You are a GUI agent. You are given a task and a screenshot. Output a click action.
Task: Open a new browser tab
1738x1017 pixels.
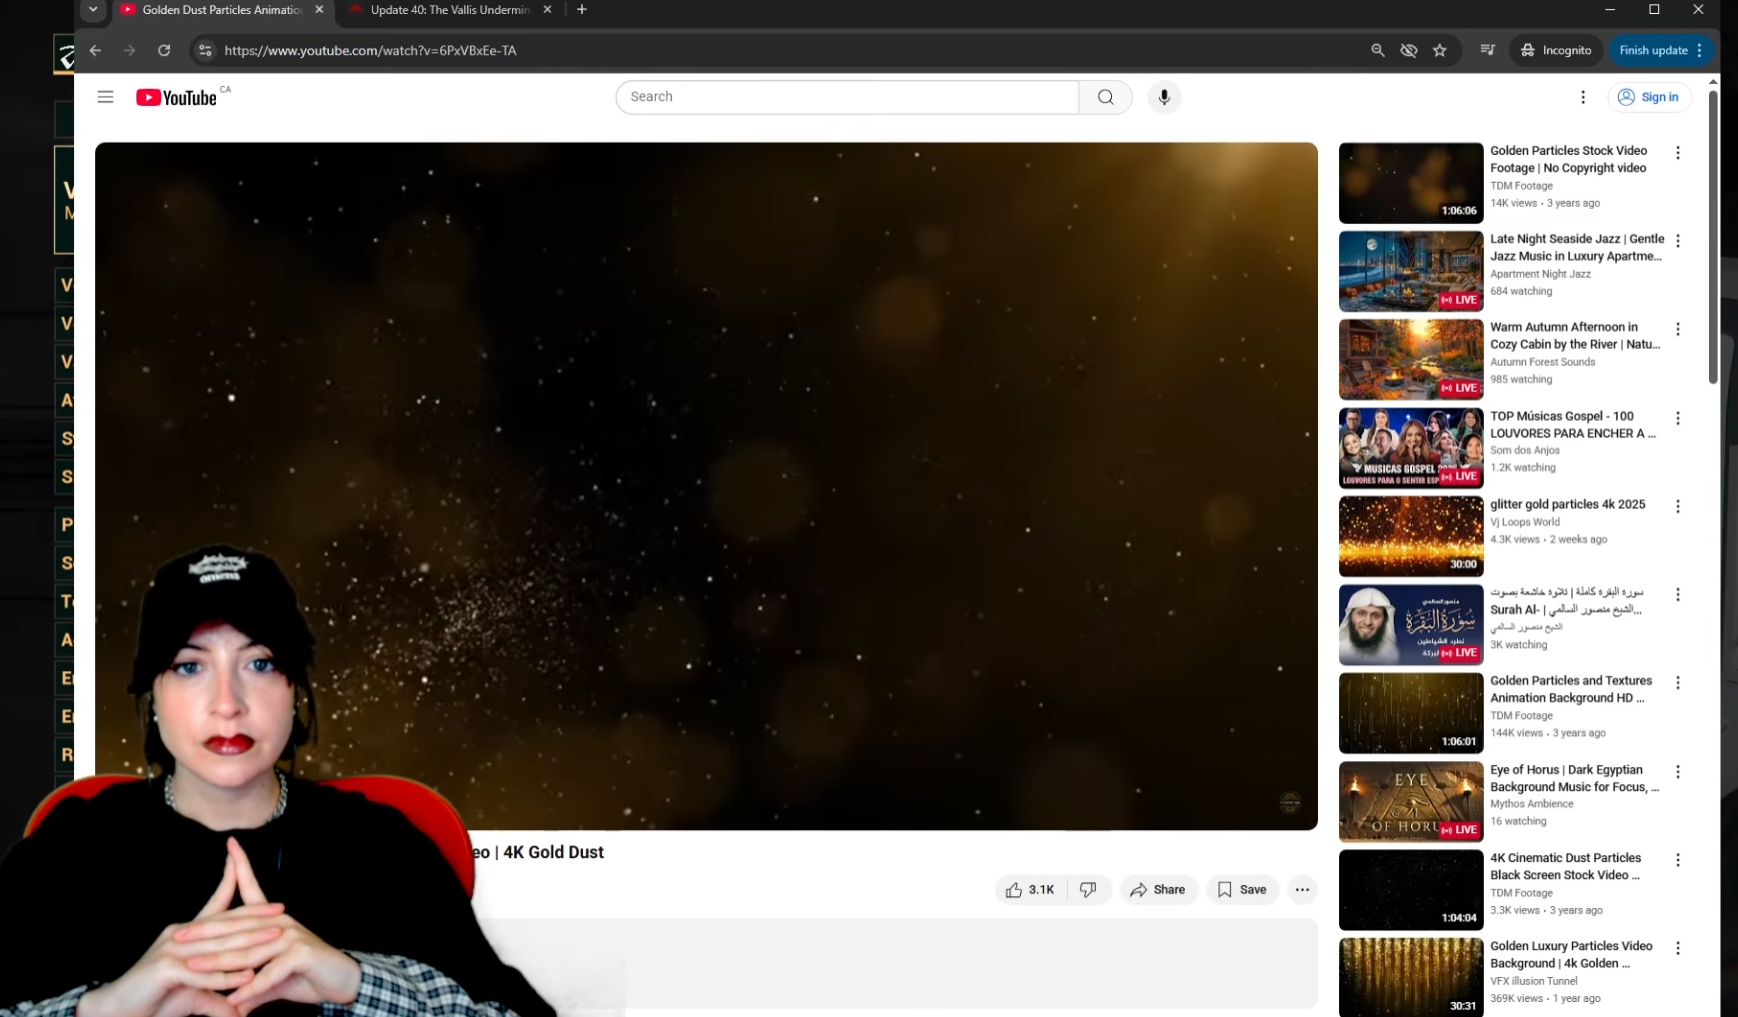click(x=582, y=10)
